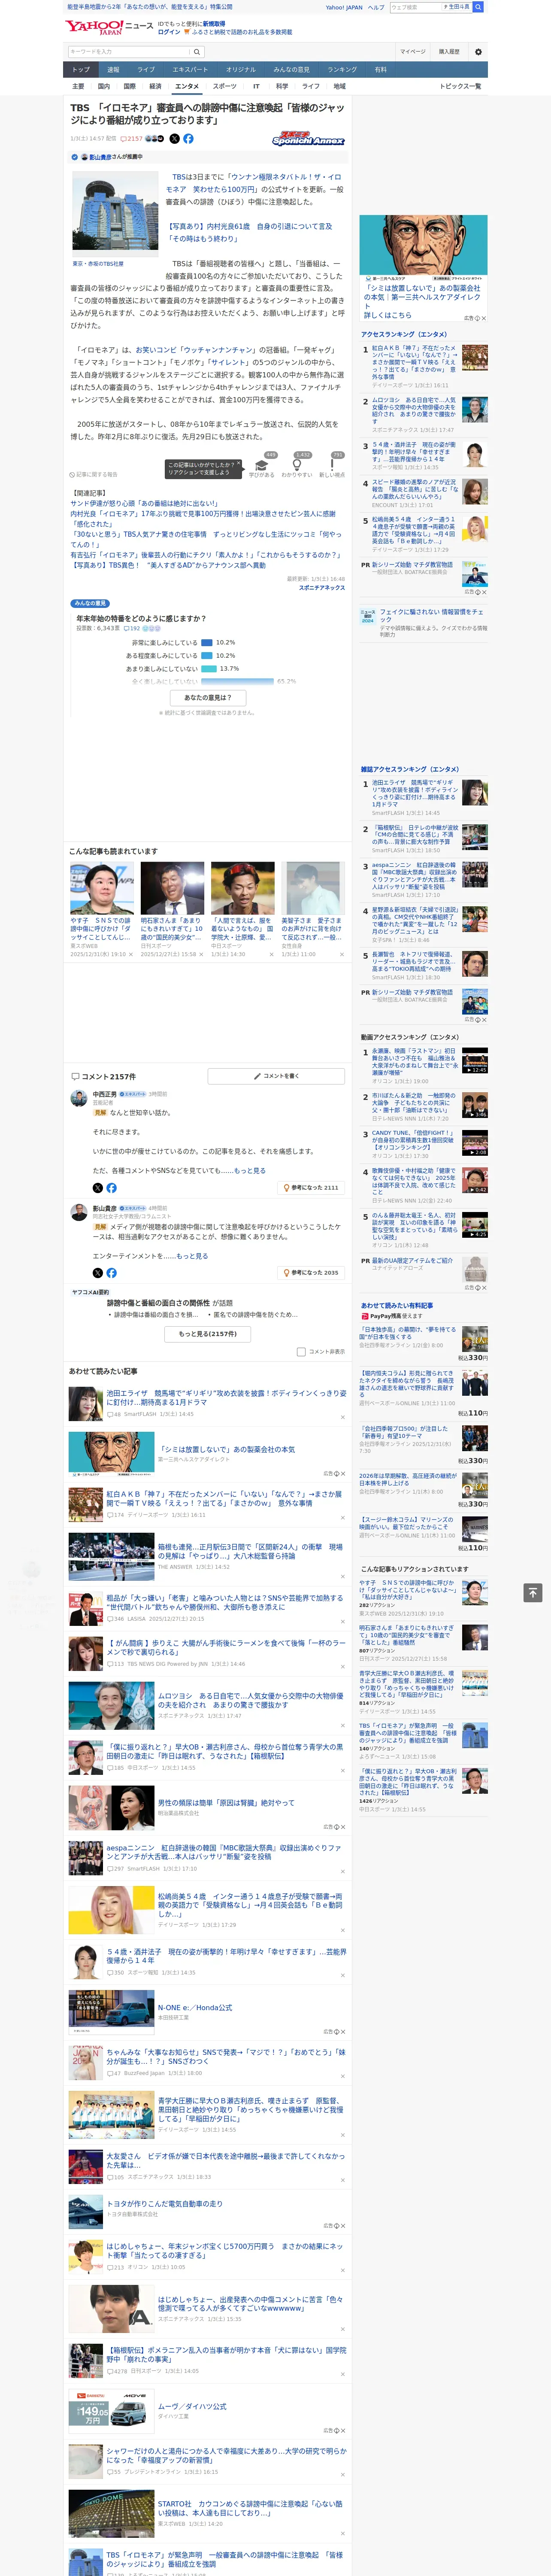Open the 紅白AKB「神7」article link
Screen dimensions: 551x2576
224,1499
